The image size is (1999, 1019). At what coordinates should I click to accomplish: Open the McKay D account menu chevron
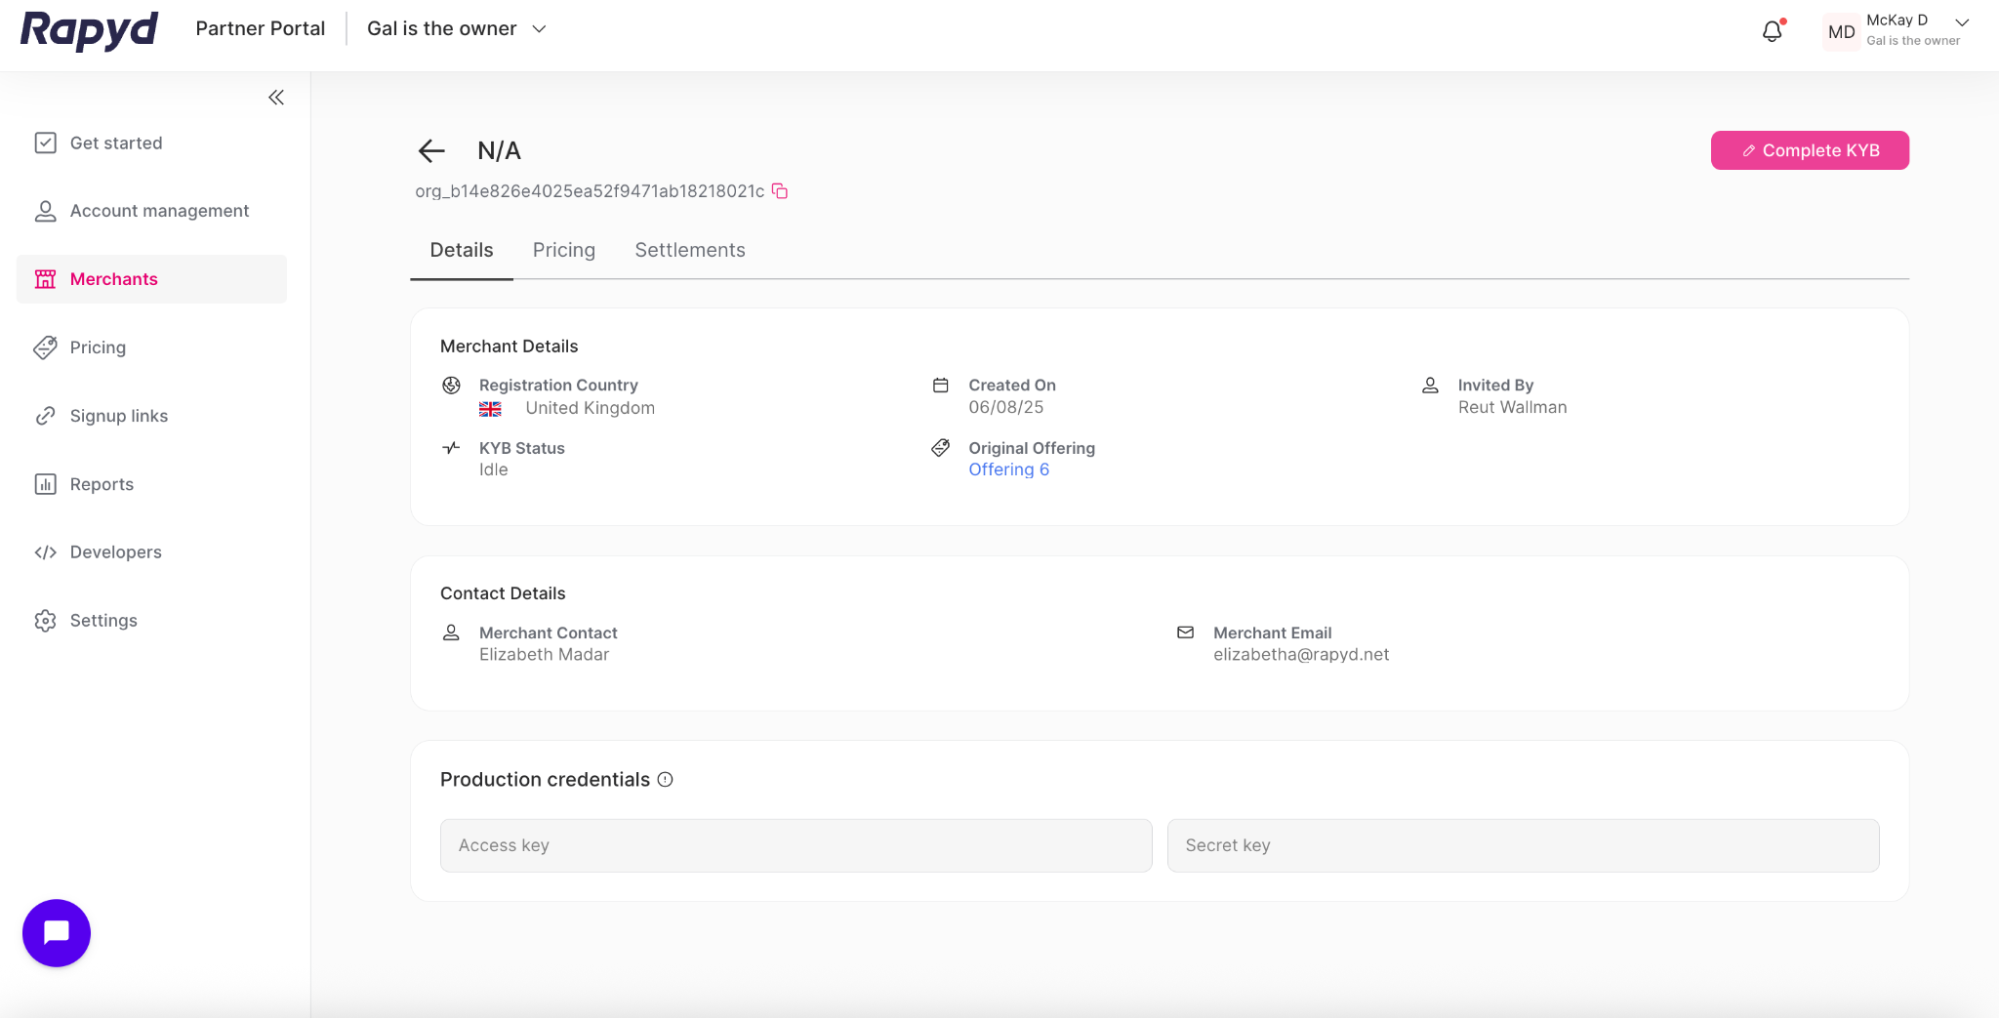pyautogui.click(x=1962, y=23)
